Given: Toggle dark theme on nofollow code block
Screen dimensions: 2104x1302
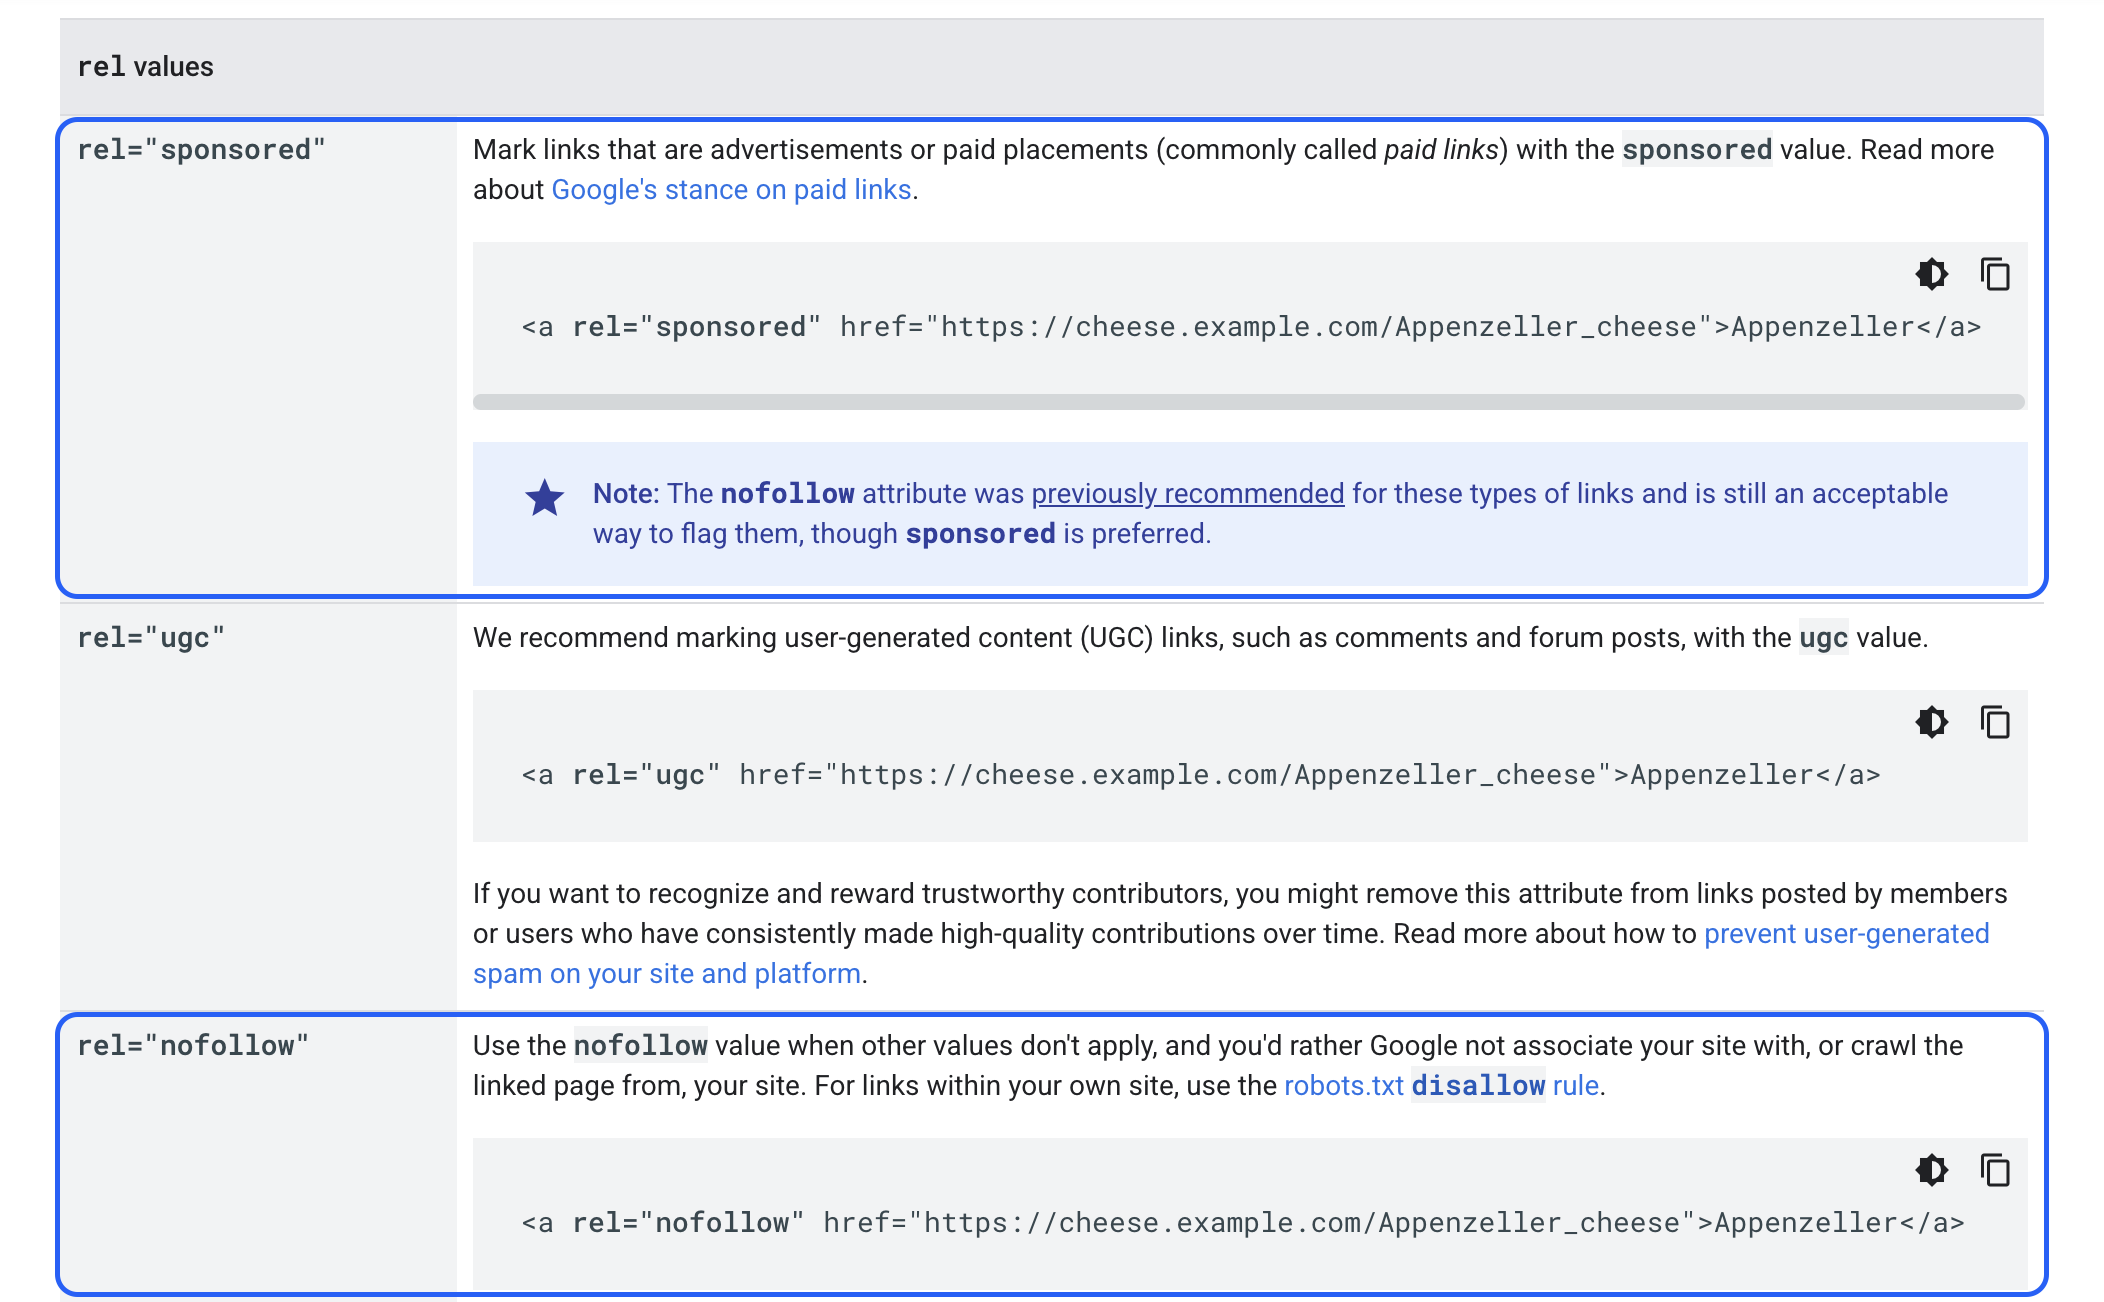Looking at the screenshot, I should click(1931, 1170).
